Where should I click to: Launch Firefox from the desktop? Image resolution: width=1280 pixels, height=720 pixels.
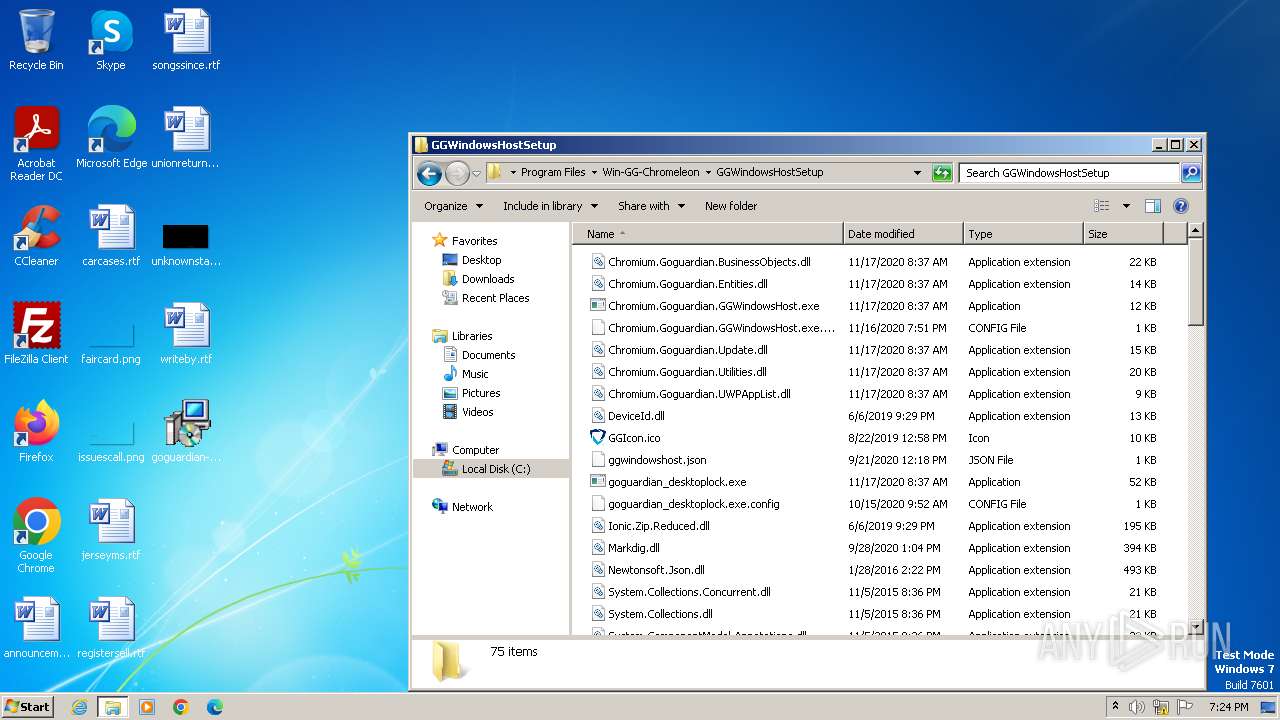coord(36,432)
